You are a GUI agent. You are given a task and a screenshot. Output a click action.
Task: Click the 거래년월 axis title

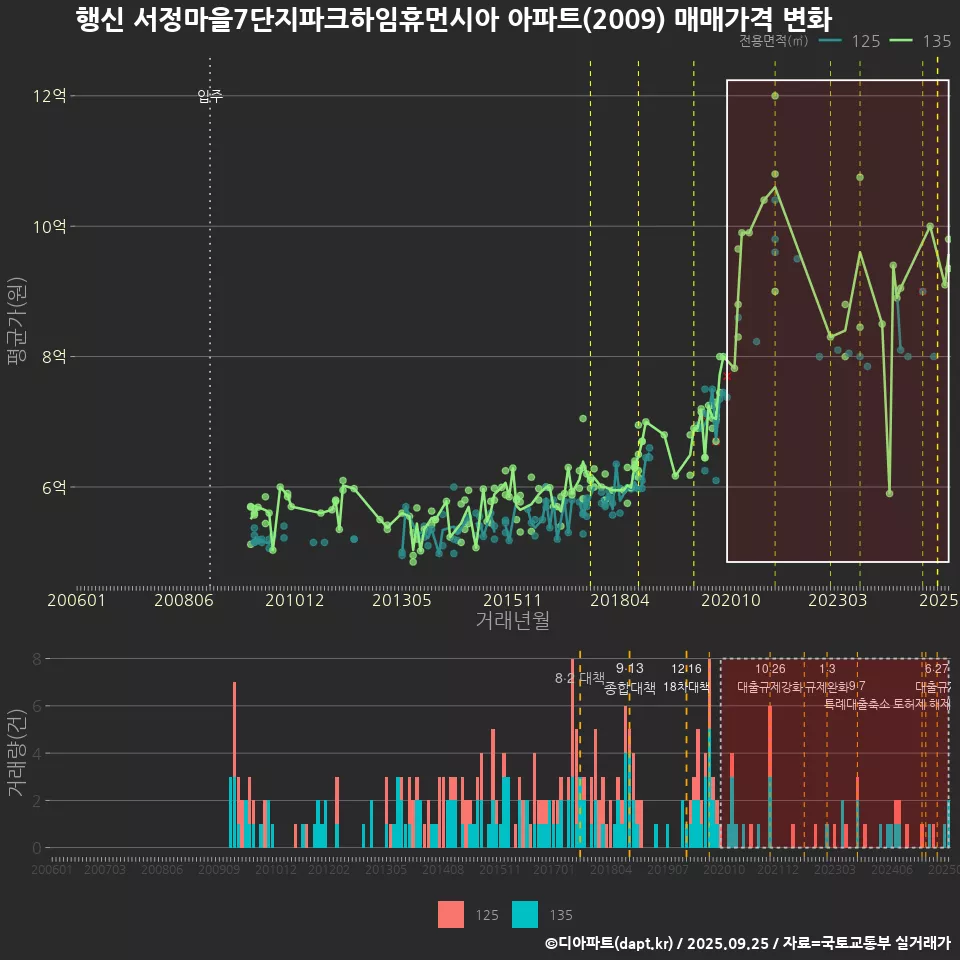pyautogui.click(x=512, y=621)
